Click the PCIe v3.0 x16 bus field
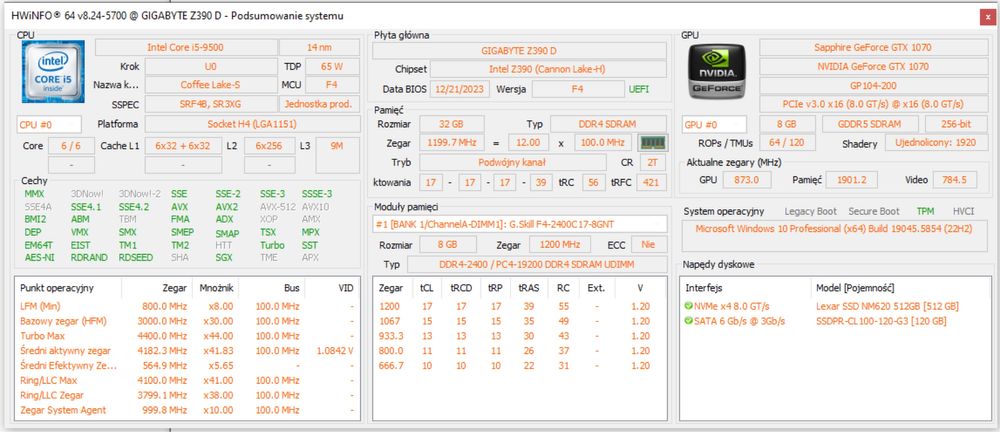The image size is (1000, 432). [872, 103]
